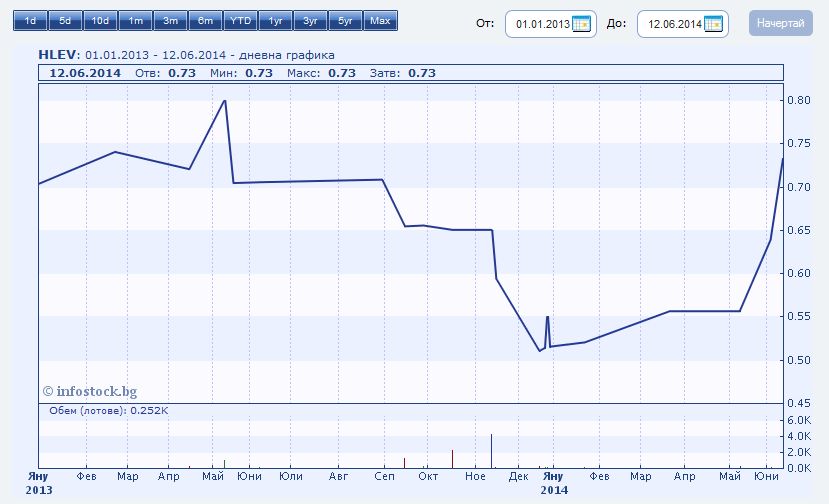This screenshot has width=829, height=504.
Task: Select the 1d time range button
Action: click(31, 21)
